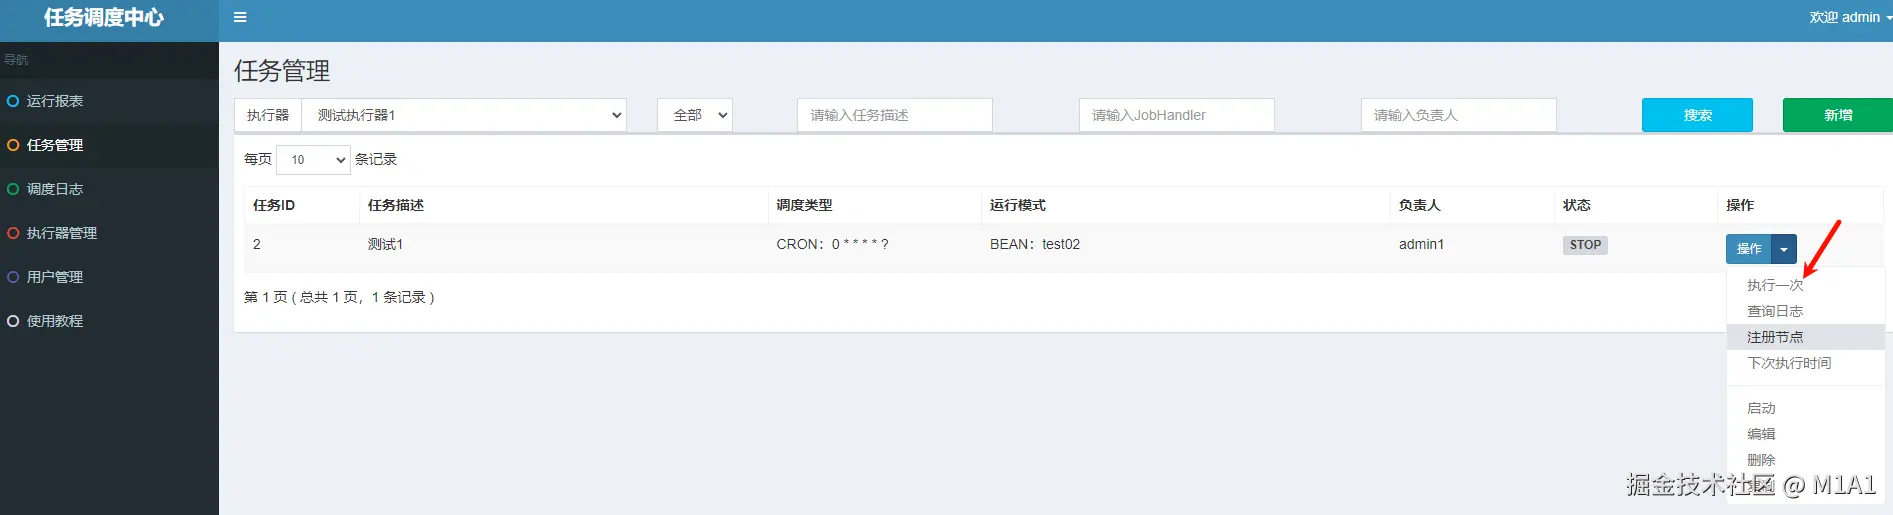Focus the 请输入负责人 input field
This screenshot has height=515, width=1893.
[1459, 115]
